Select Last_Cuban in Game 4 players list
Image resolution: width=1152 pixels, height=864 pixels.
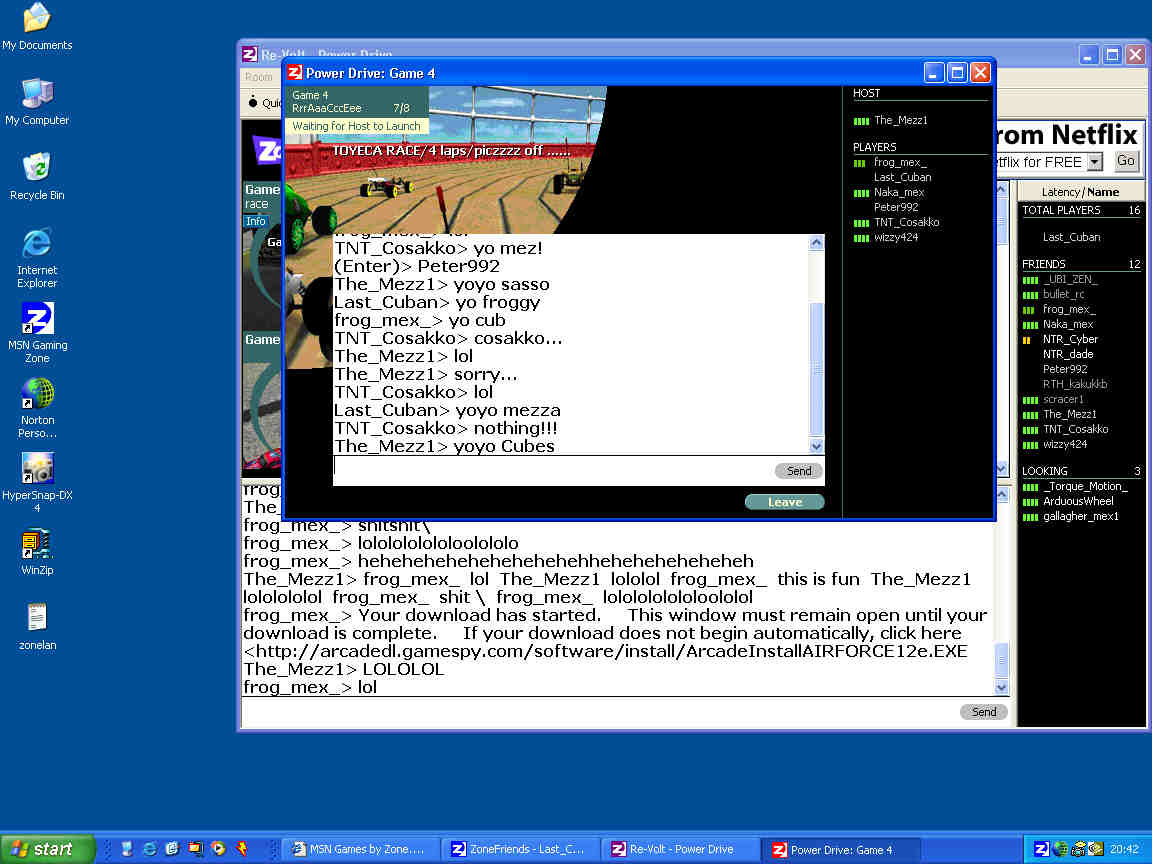coord(902,177)
